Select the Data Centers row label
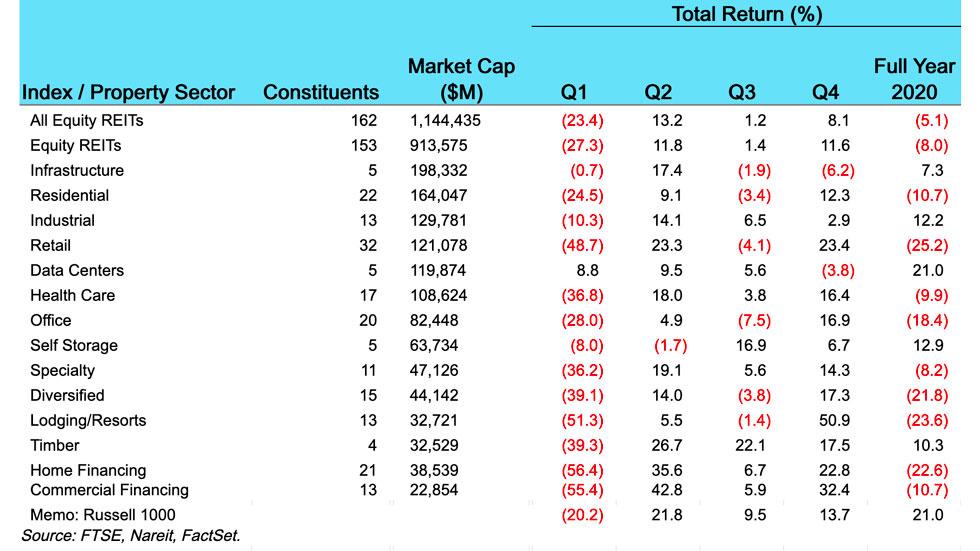This screenshot has width=980, height=551. 77,271
